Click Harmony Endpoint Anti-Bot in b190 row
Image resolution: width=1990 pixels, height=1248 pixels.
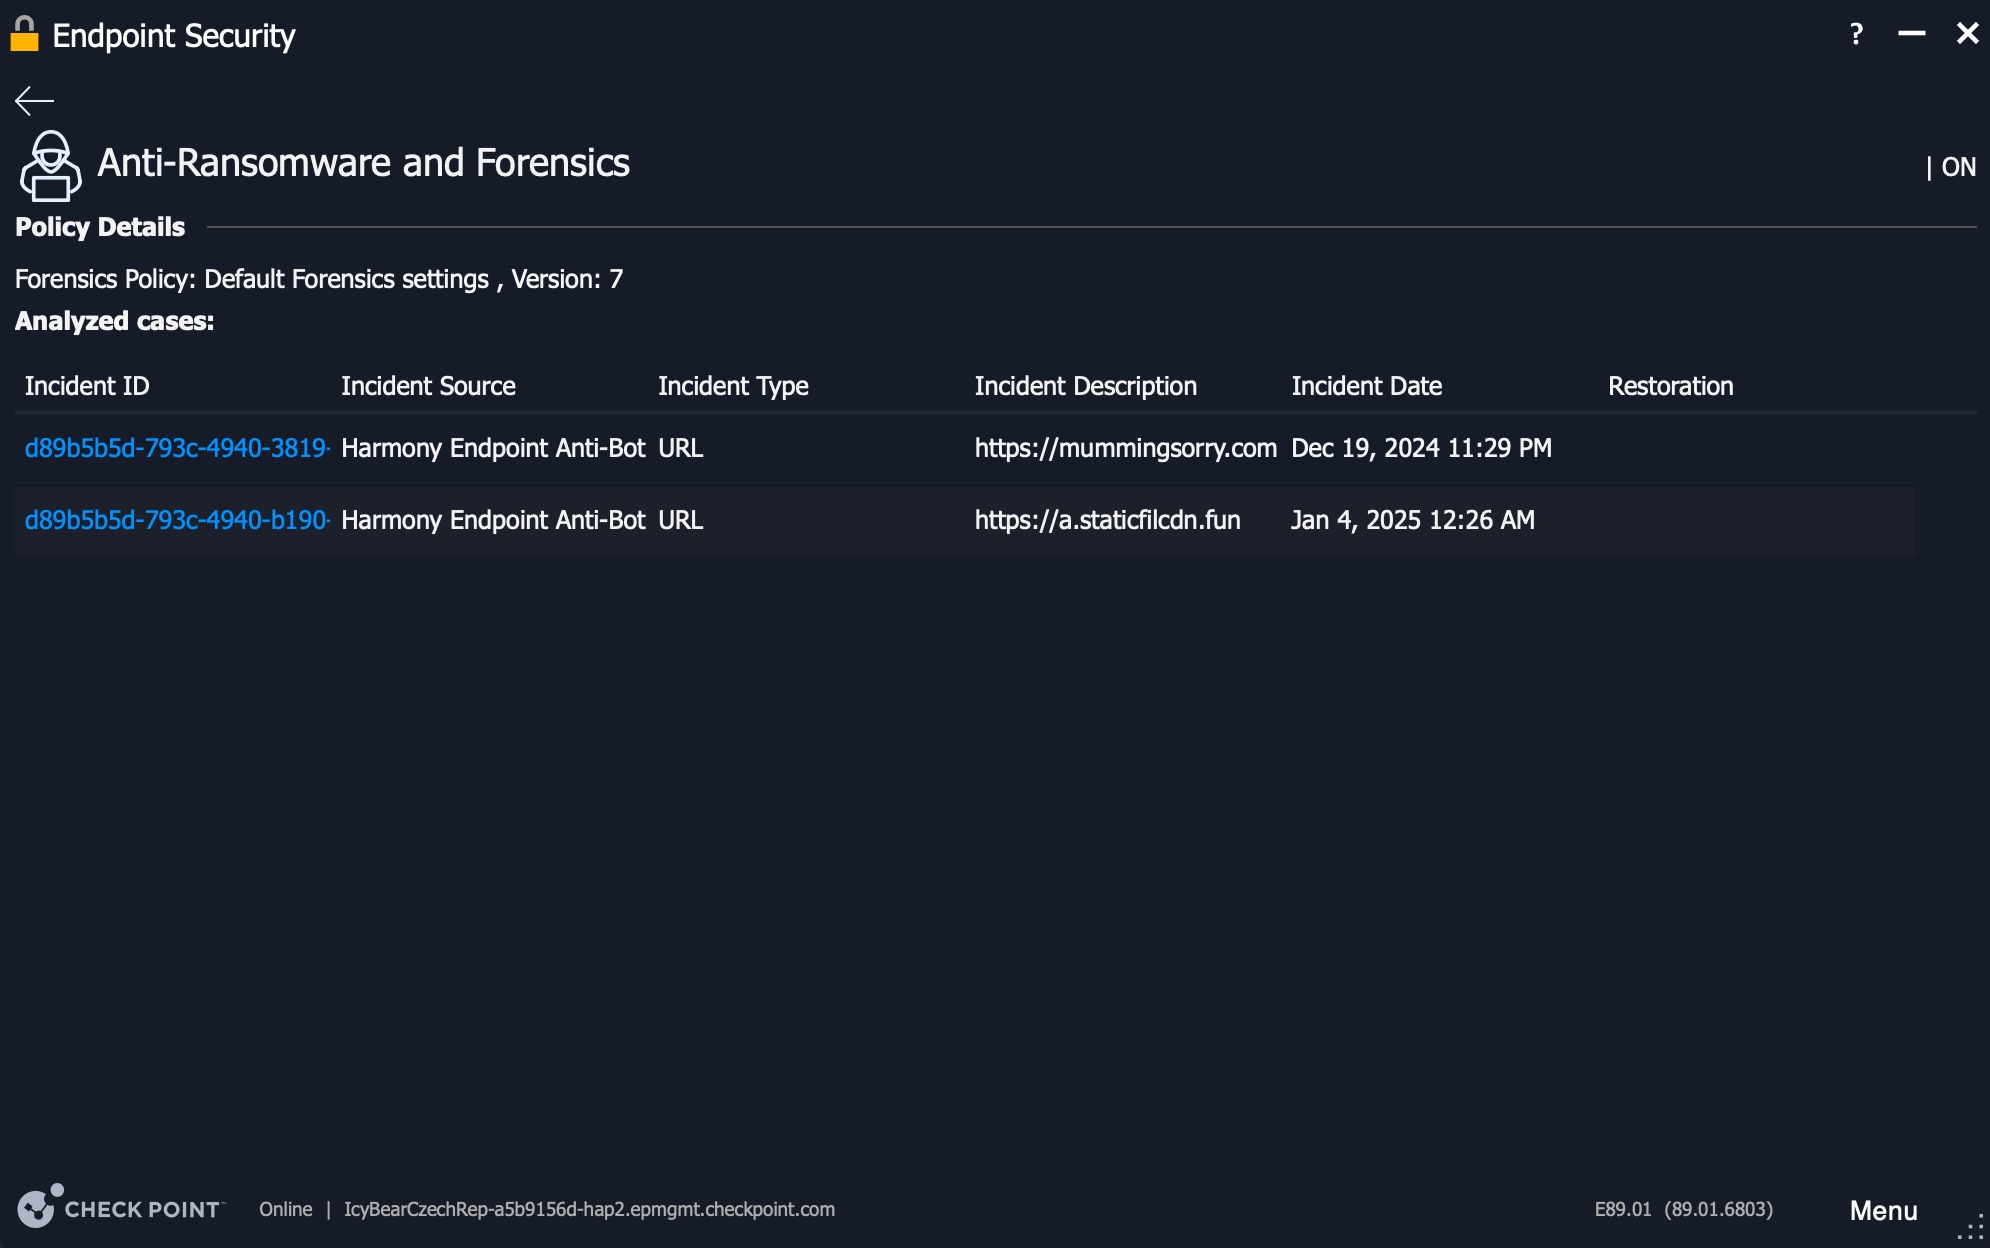[493, 520]
